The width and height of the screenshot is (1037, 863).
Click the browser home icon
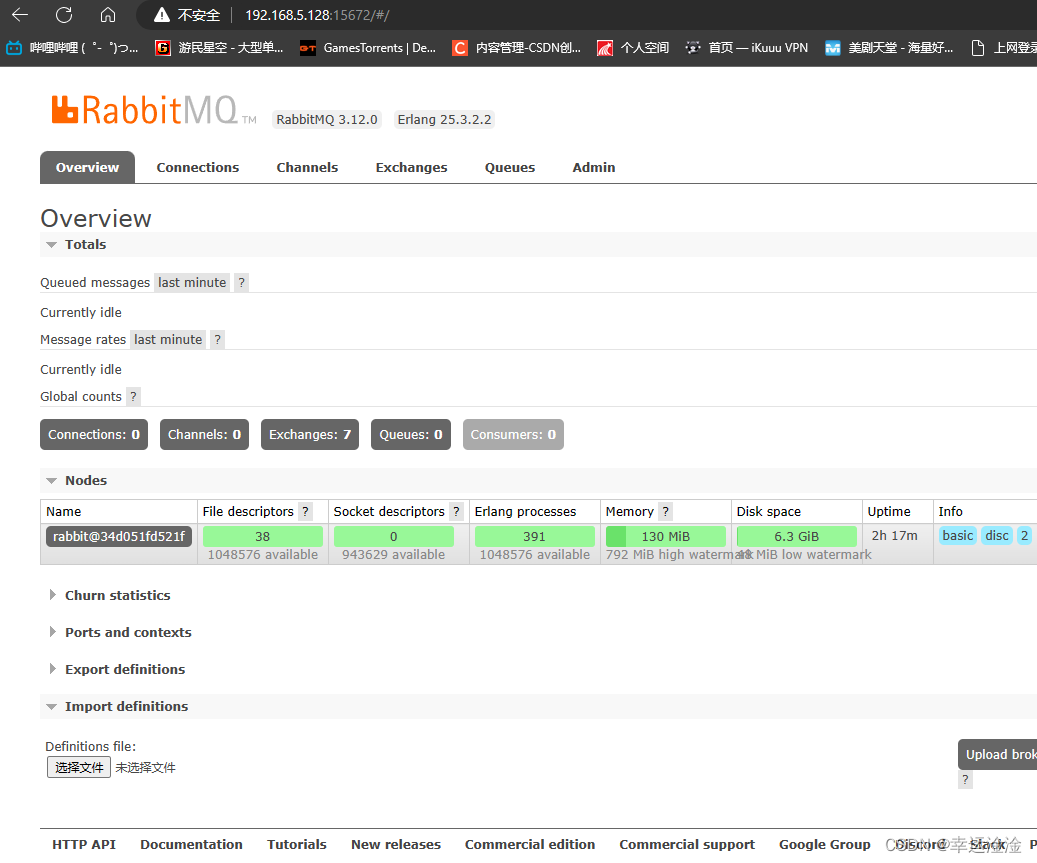(x=108, y=15)
